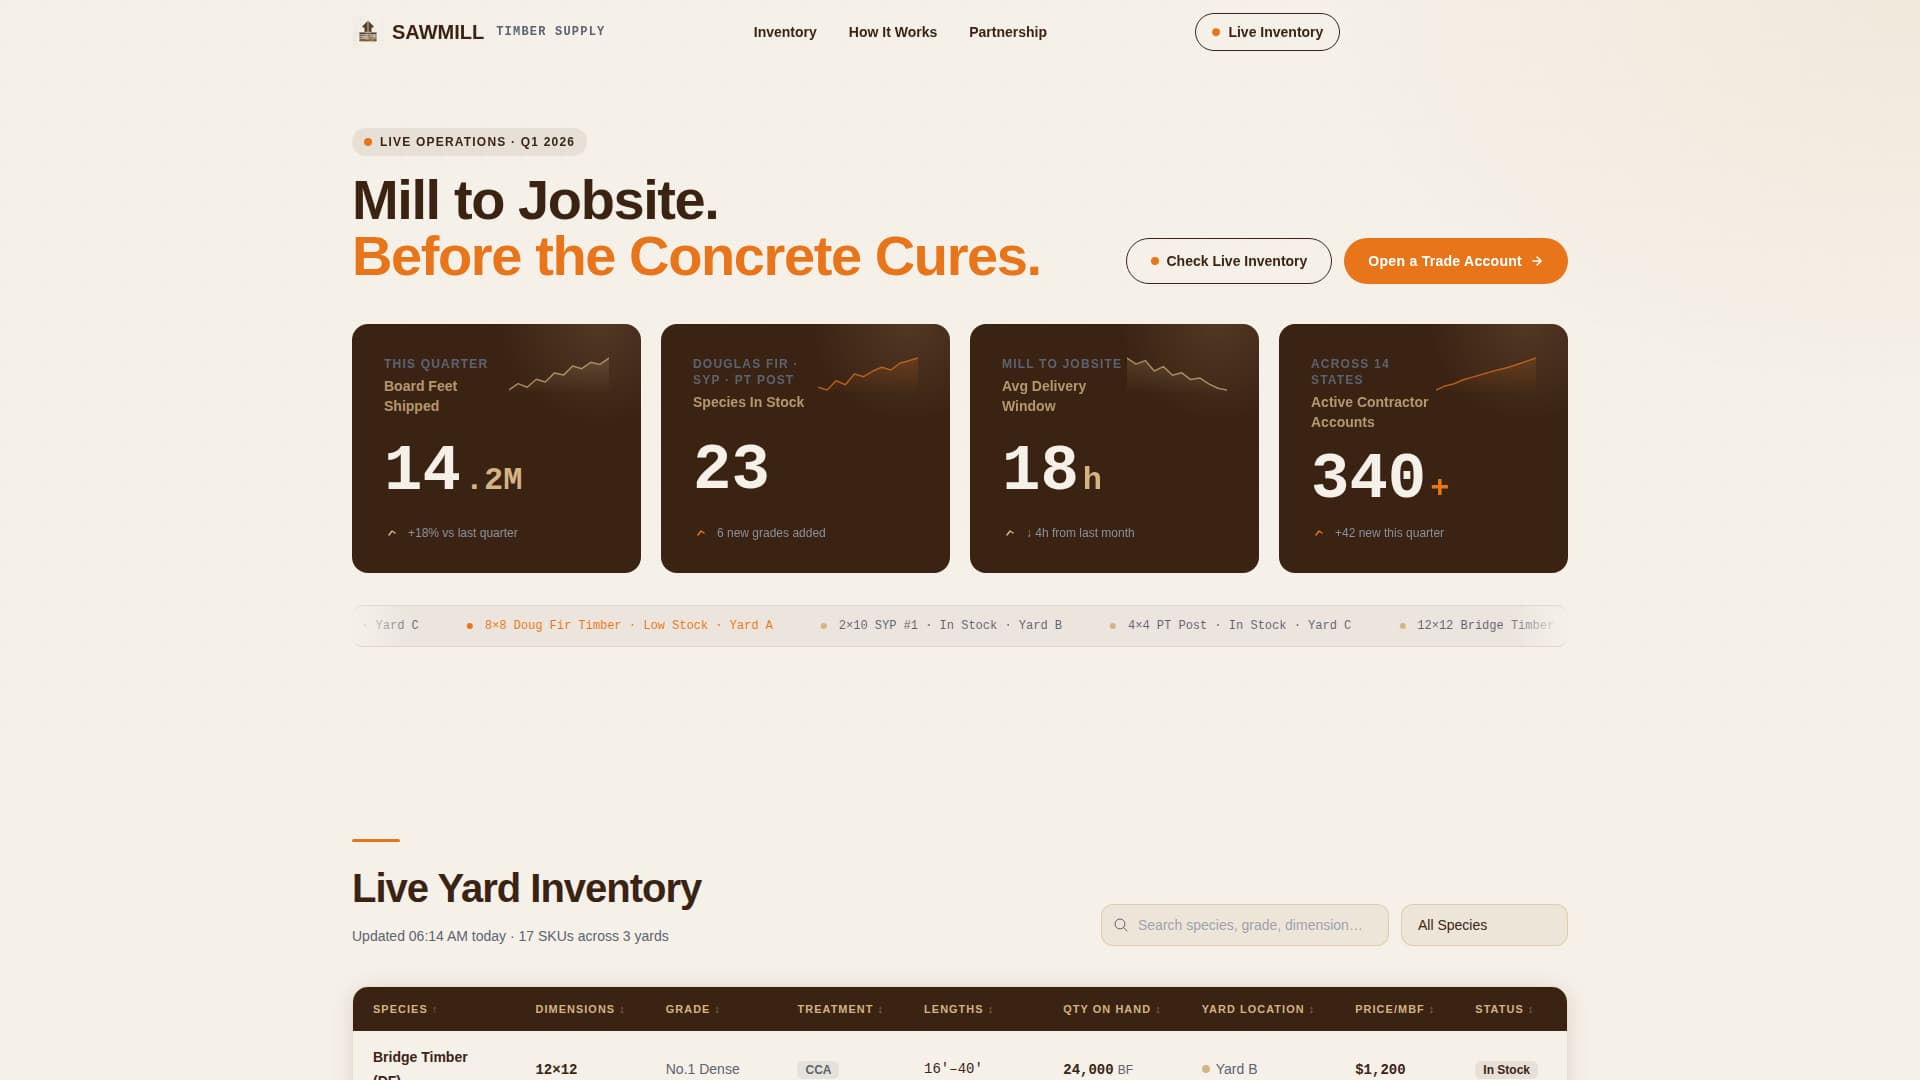
Task: Click the sparkline on Species In Stock card
Action: [868, 372]
